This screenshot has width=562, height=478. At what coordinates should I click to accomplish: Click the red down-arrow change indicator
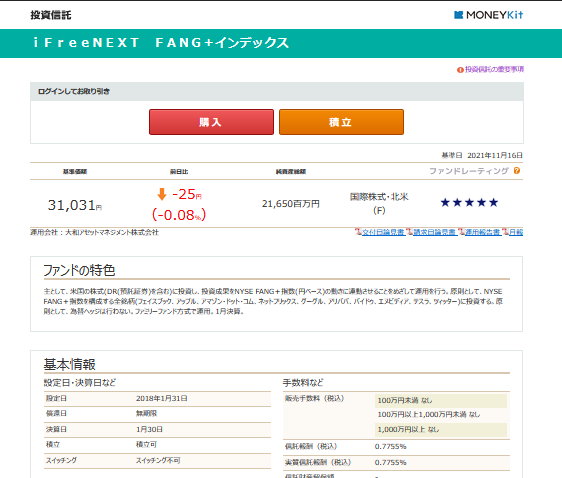162,194
